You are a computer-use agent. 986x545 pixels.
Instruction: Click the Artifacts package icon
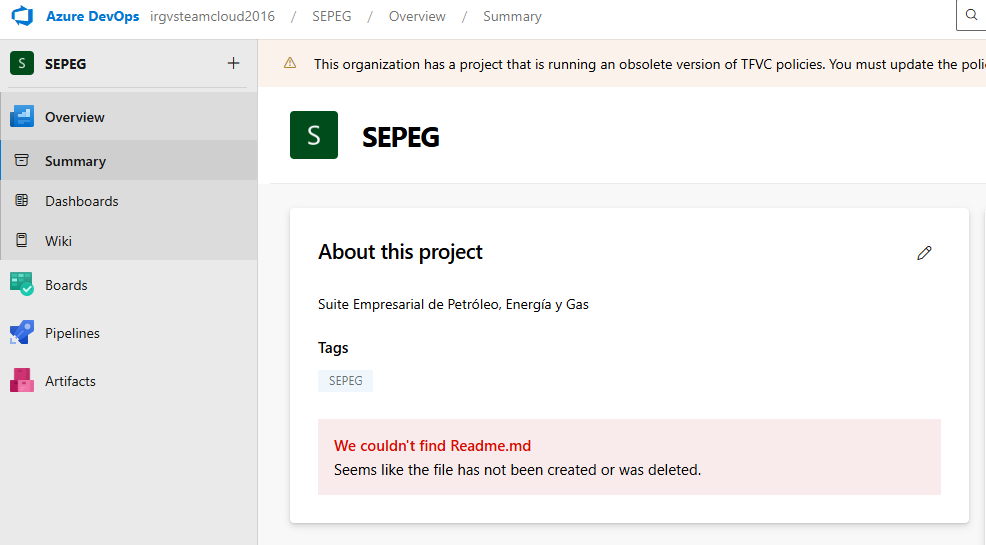point(22,380)
